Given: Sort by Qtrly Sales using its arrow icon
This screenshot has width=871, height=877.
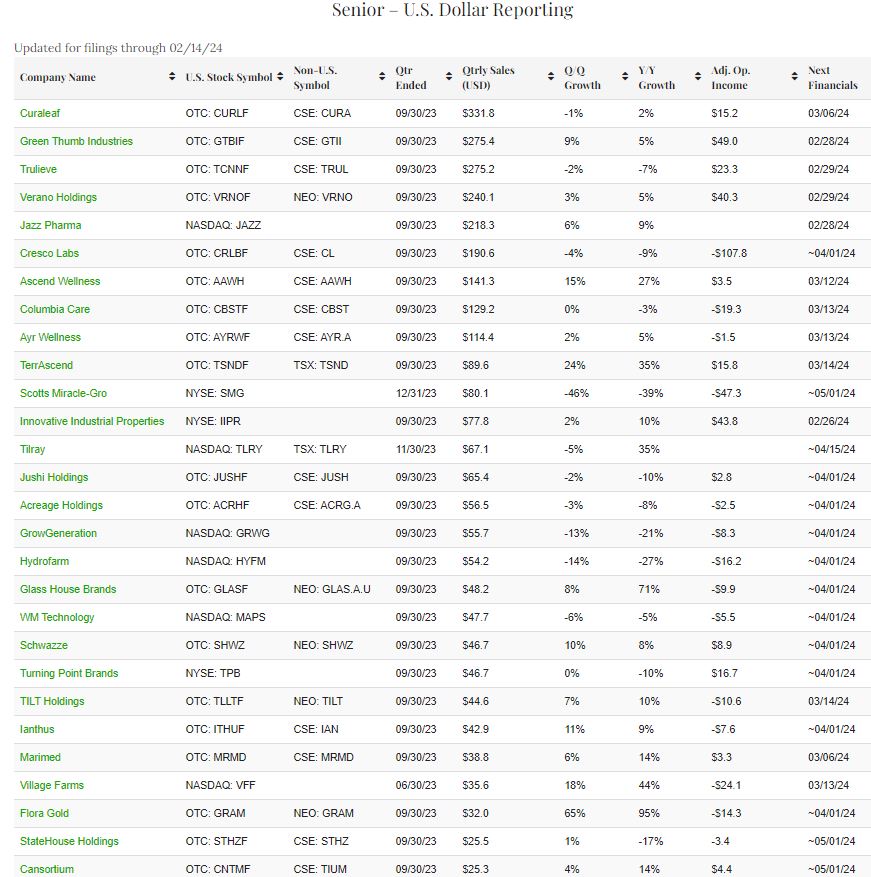Looking at the screenshot, I should pos(551,78).
